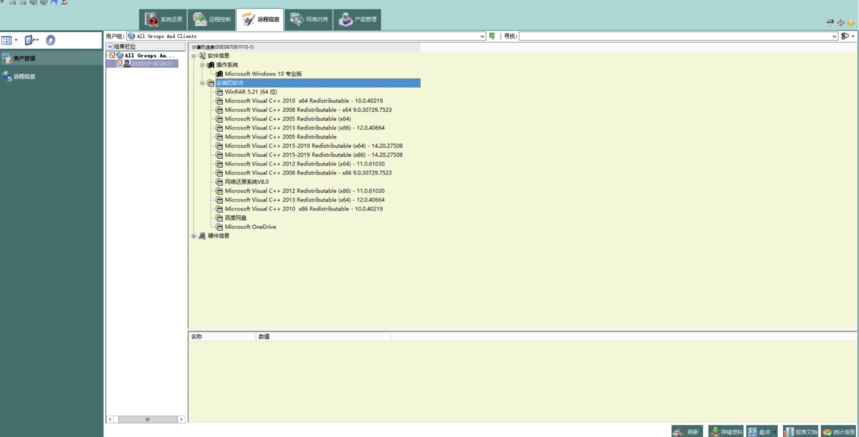The height and width of the screenshot is (437, 859).
Task: Open the 系统还原 tab
Action: point(163,20)
